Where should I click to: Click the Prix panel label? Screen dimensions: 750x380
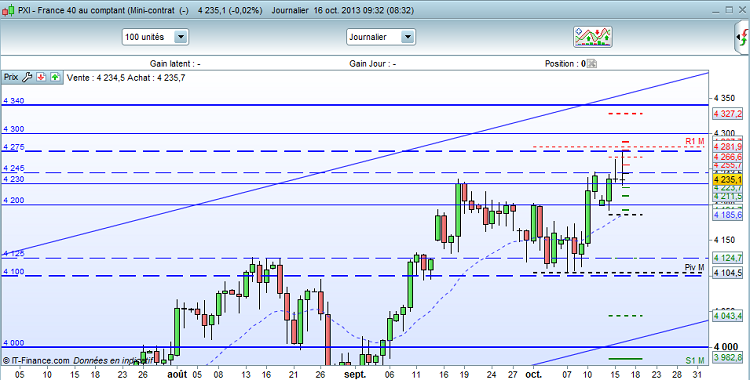[x=11, y=77]
